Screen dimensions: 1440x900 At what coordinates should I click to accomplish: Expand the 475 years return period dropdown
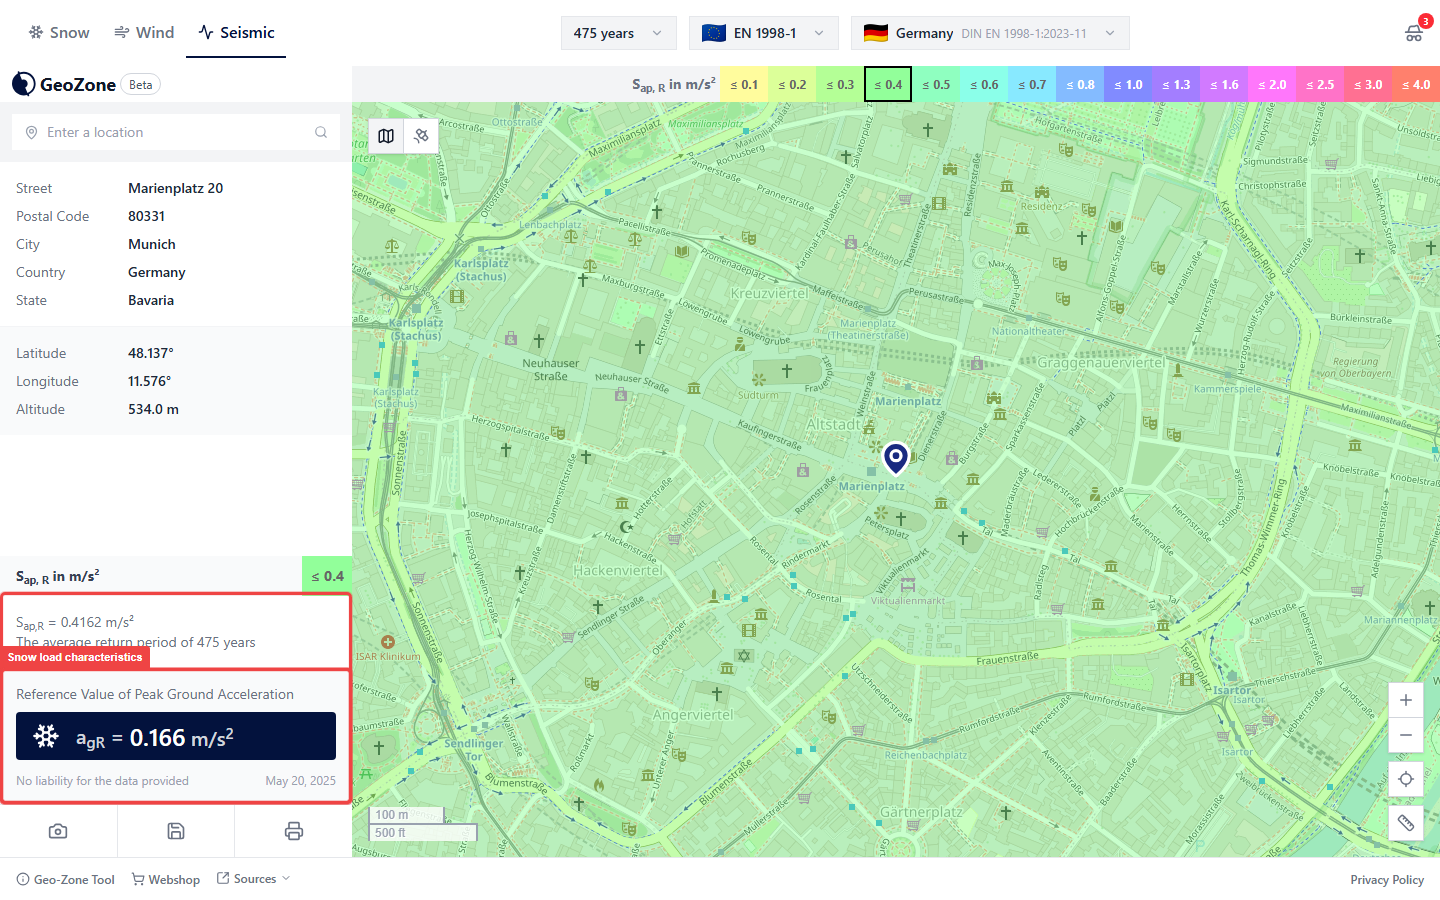(x=618, y=33)
